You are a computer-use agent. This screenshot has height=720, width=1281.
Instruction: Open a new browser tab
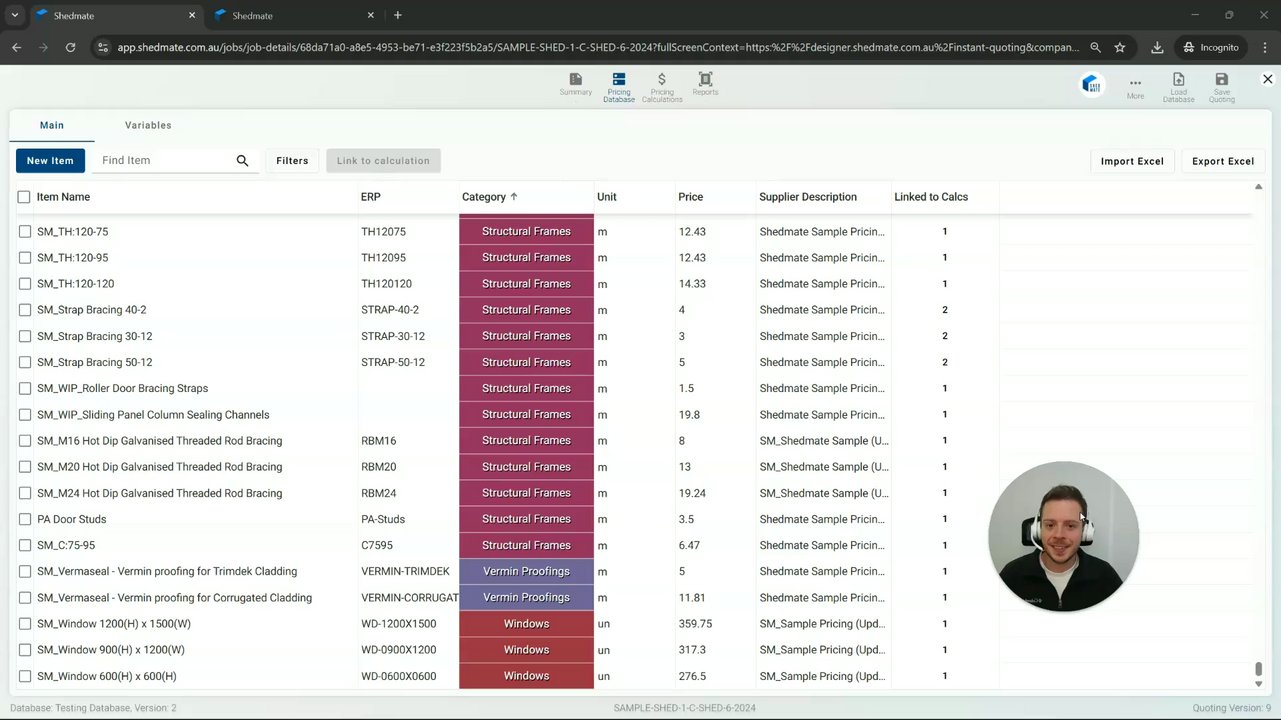click(398, 15)
